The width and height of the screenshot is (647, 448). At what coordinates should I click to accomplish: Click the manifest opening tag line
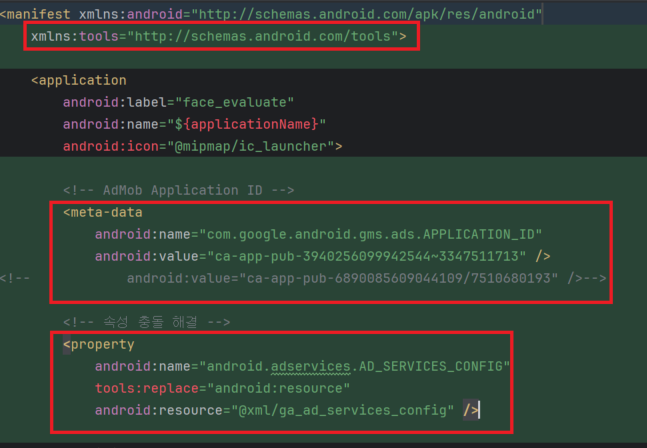pos(271,14)
